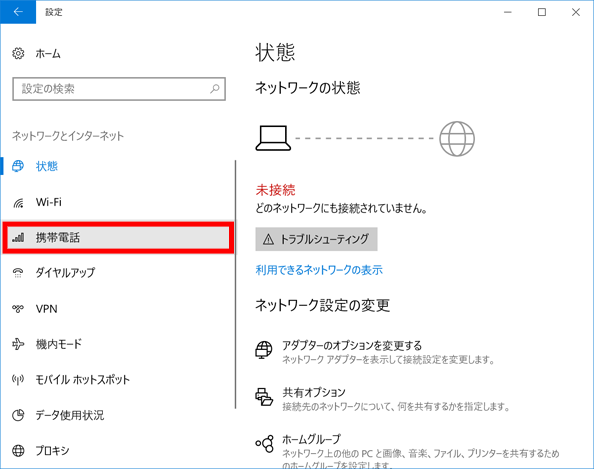Click the sidebar vertical scrollbar
This screenshot has width=594, height=469.
[235, 284]
